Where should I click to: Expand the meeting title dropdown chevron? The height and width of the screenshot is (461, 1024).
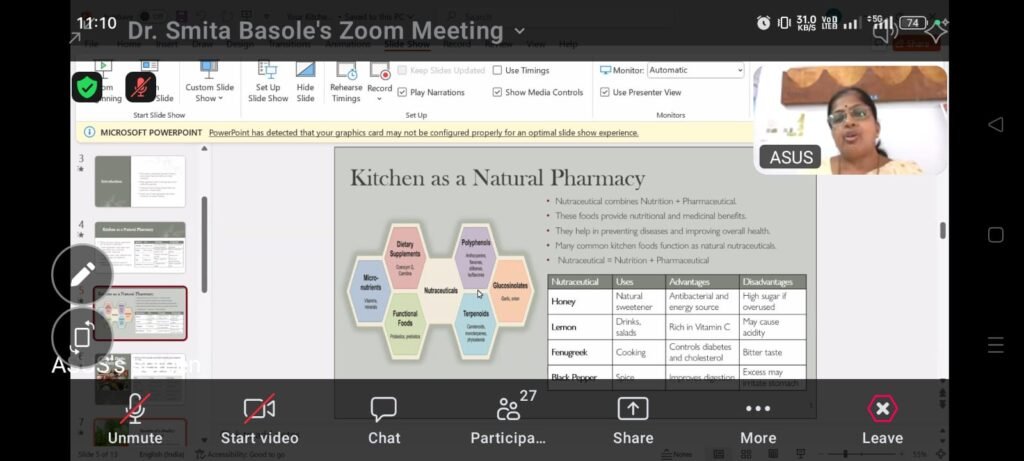pyautogui.click(x=519, y=32)
